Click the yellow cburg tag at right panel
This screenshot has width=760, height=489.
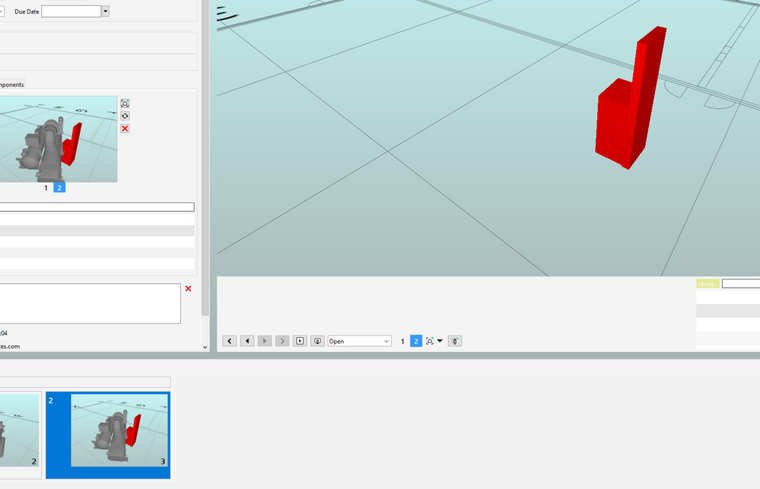(x=708, y=284)
